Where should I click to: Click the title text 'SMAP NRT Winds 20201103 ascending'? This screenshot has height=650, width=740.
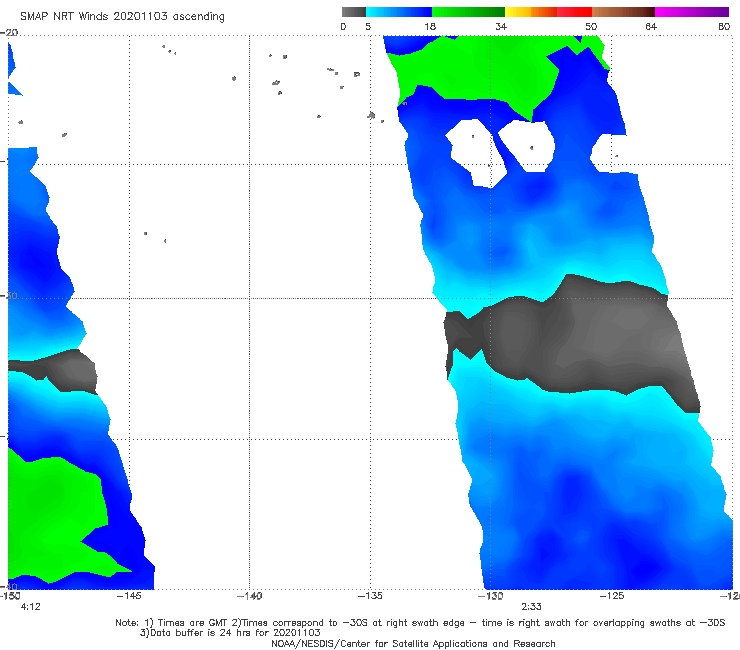[122, 16]
